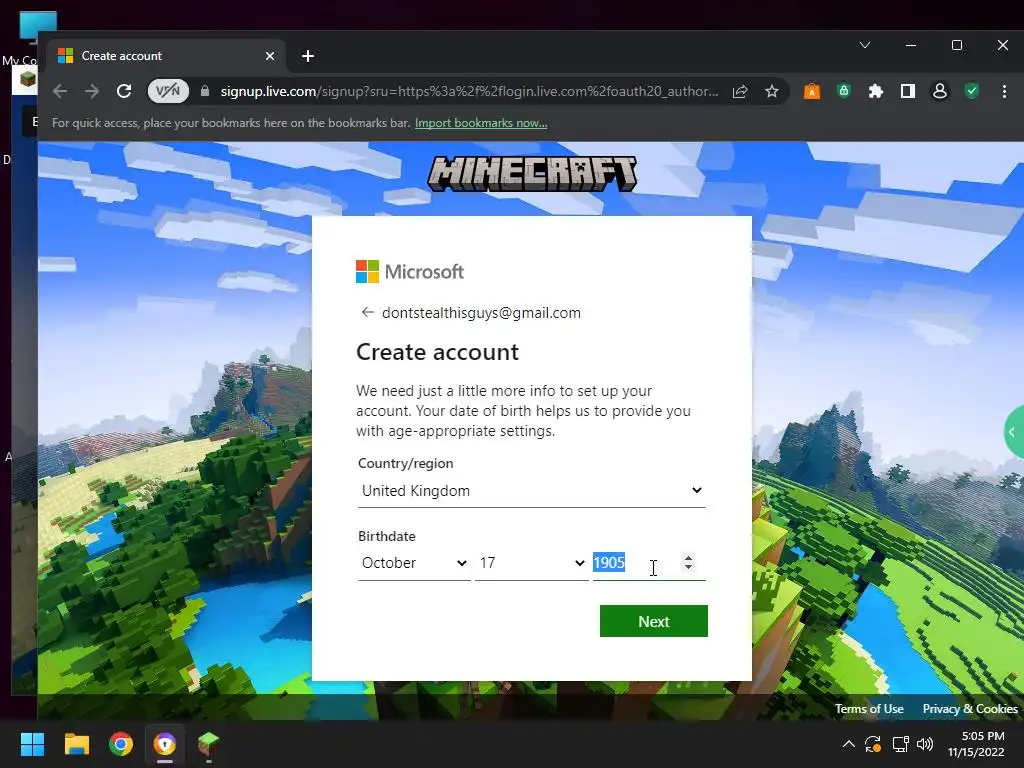Image resolution: width=1024 pixels, height=768 pixels.
Task: Go back via arrow beside email address
Action: [367, 312]
